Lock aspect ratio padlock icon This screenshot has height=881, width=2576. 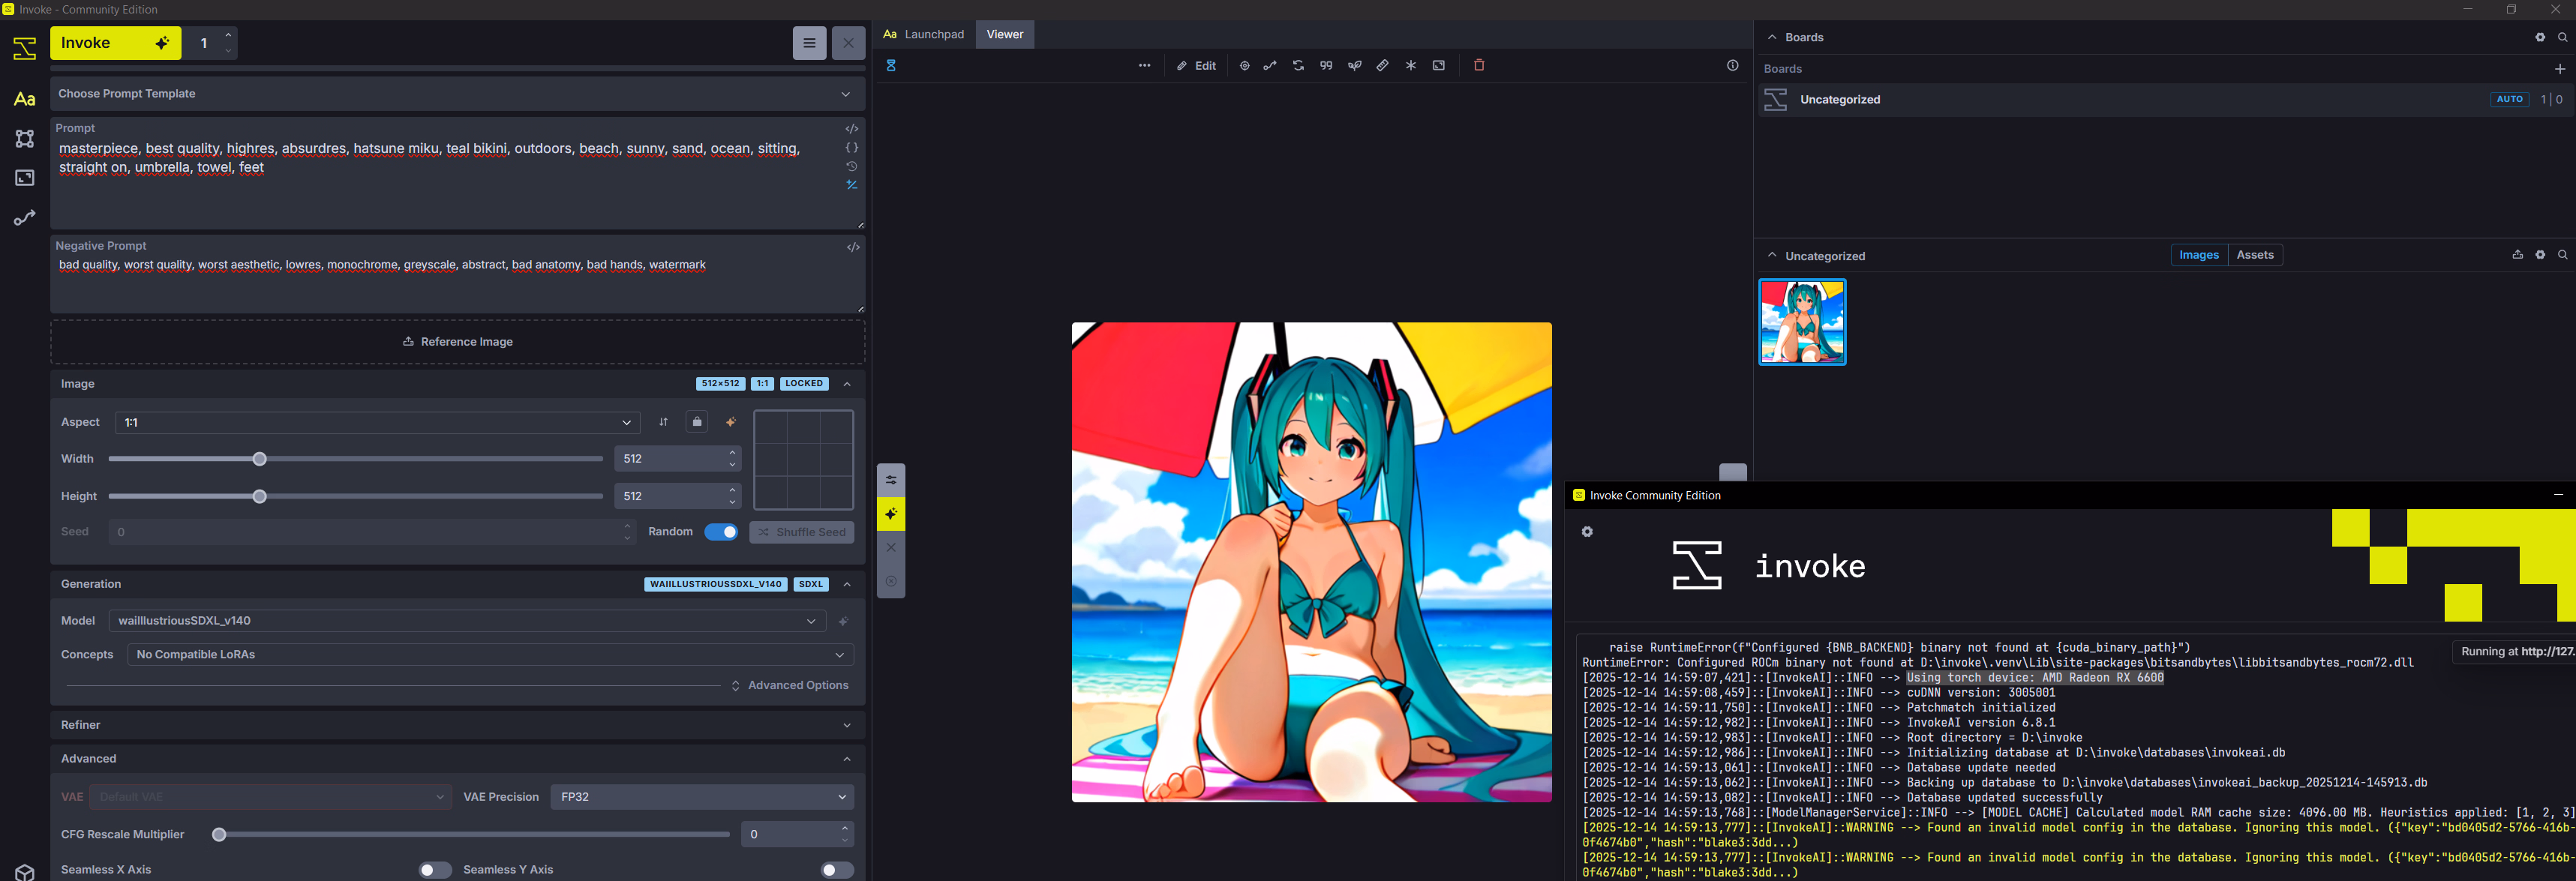[x=697, y=422]
